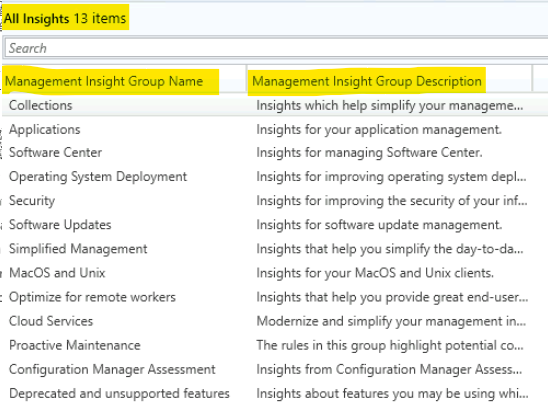548x412 pixels.
Task: Select the Cloud Services group
Action: 51,321
